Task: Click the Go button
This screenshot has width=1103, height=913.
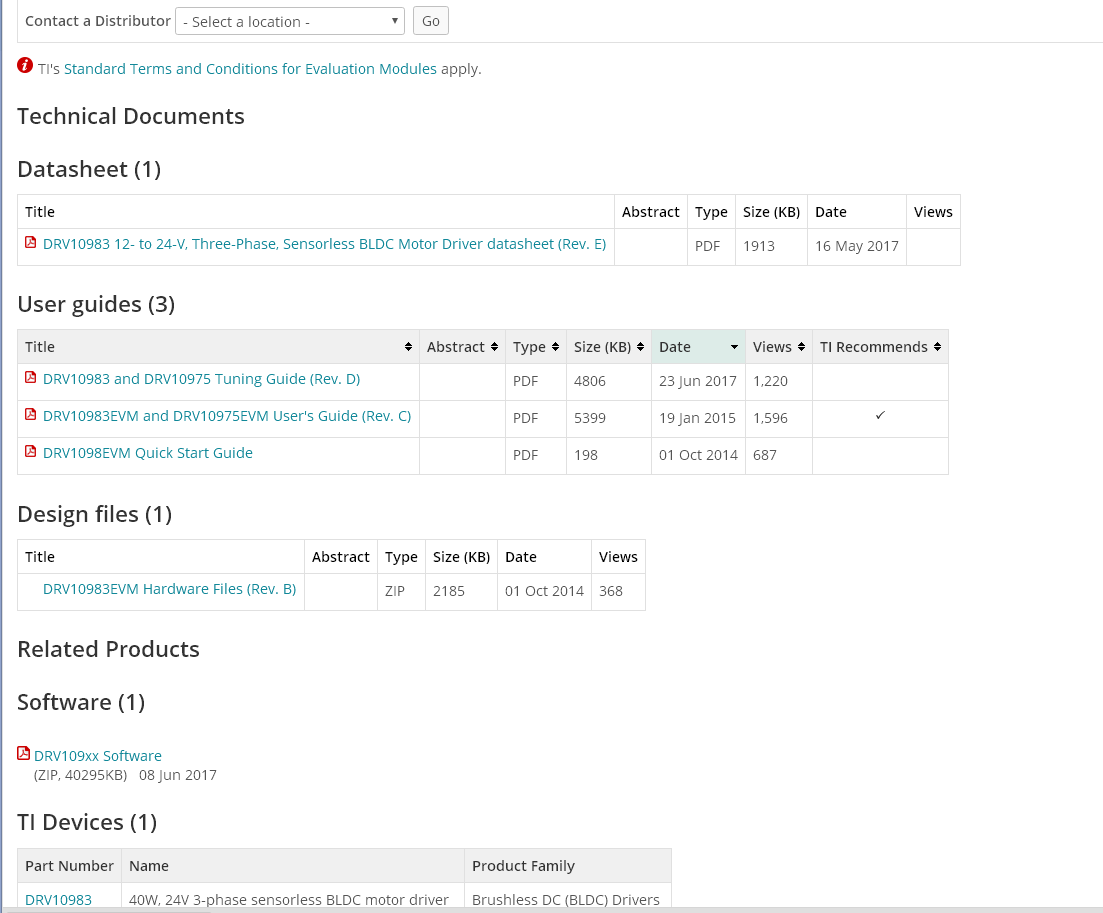Action: tap(431, 21)
